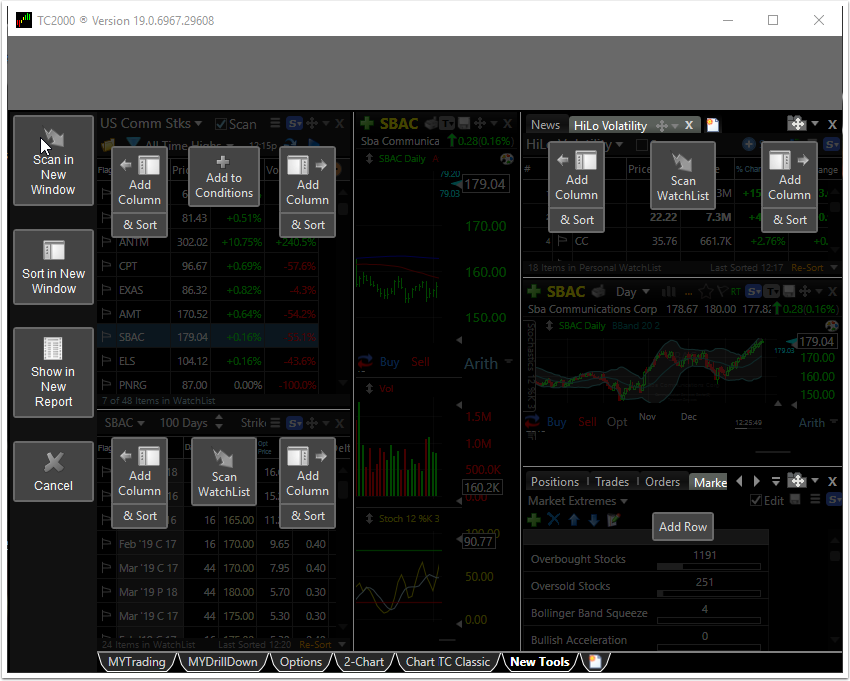Viewport: 850px width, 681px height.
Task: Click move up arrow icon in Market Extremes
Action: point(574,520)
